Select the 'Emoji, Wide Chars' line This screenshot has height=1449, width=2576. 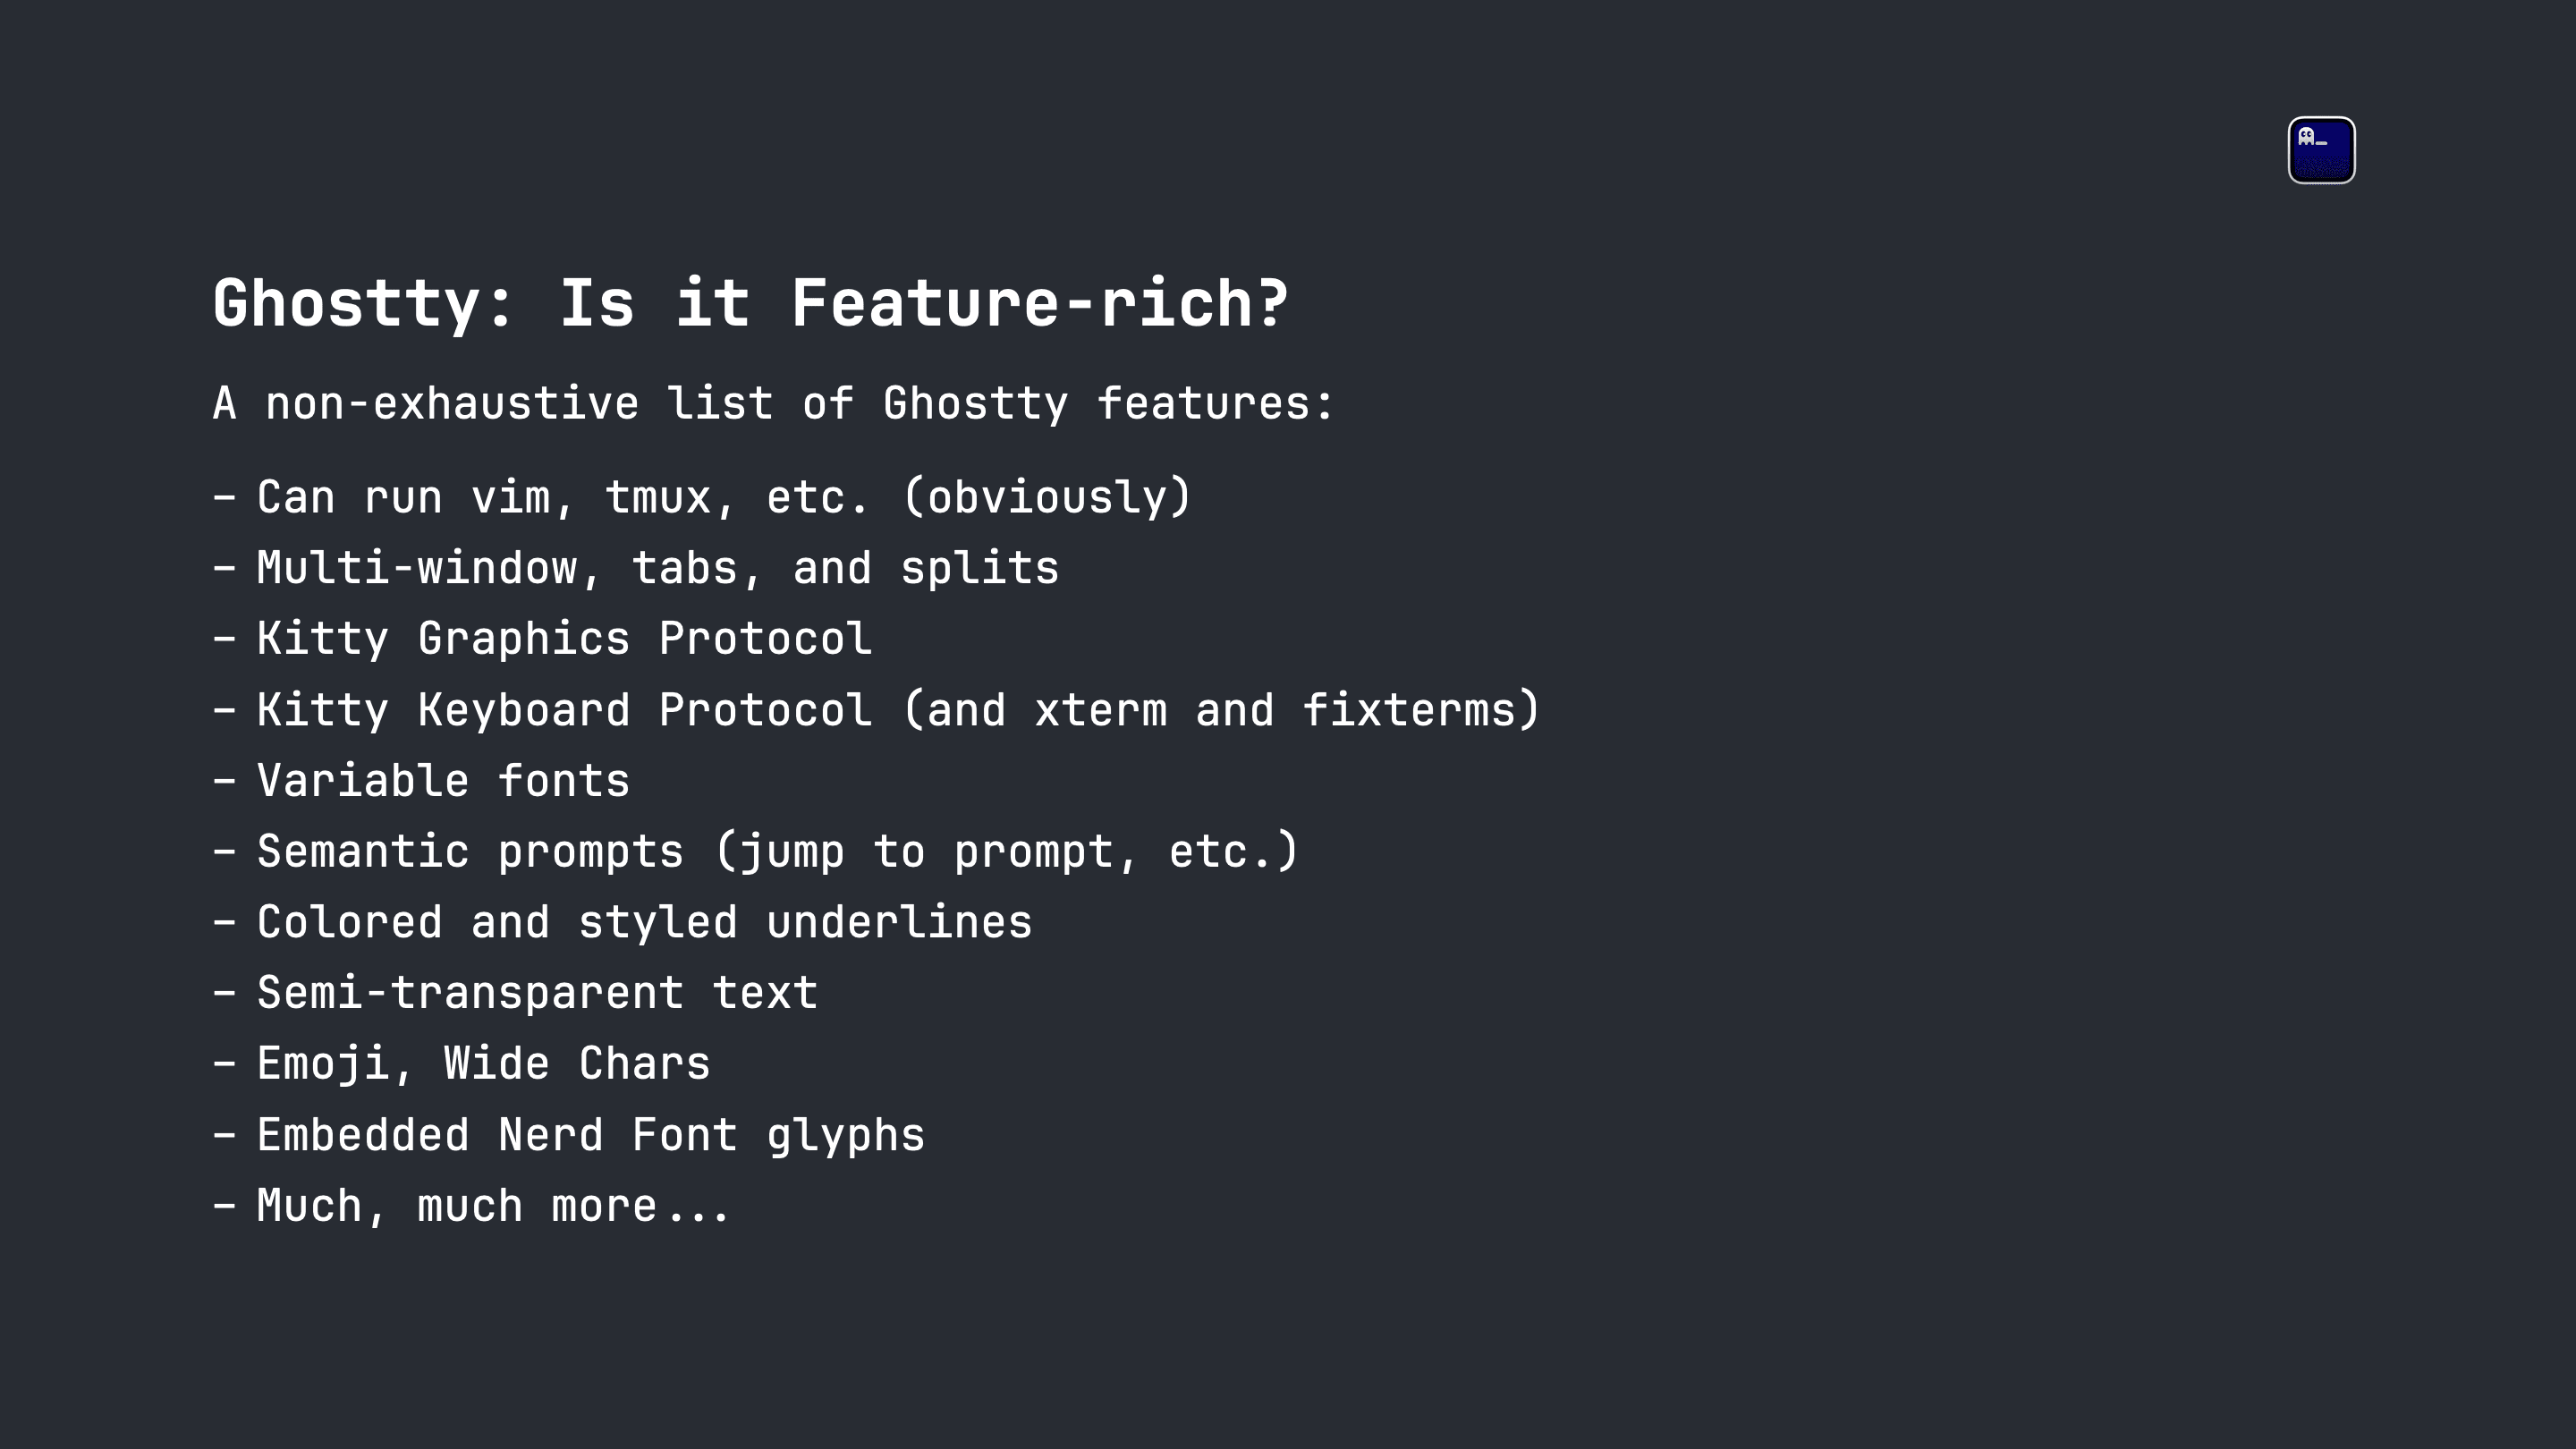point(461,1064)
